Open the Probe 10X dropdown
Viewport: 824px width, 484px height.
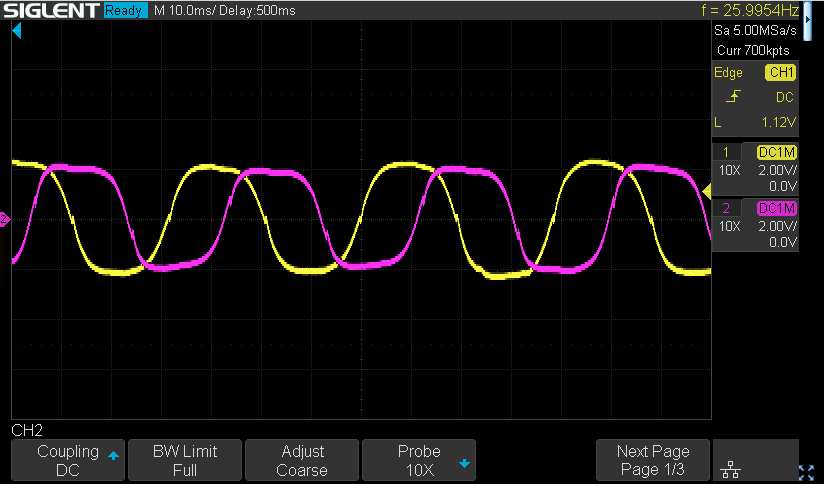click(x=419, y=460)
